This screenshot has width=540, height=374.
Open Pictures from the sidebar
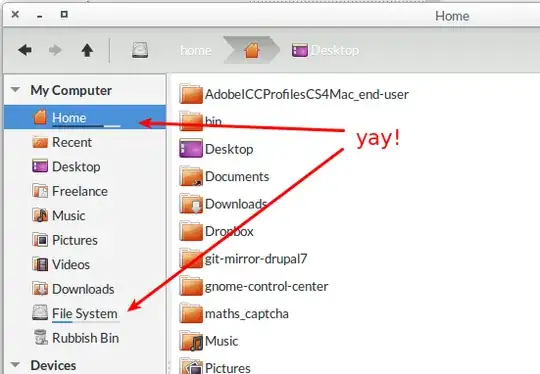click(x=75, y=240)
